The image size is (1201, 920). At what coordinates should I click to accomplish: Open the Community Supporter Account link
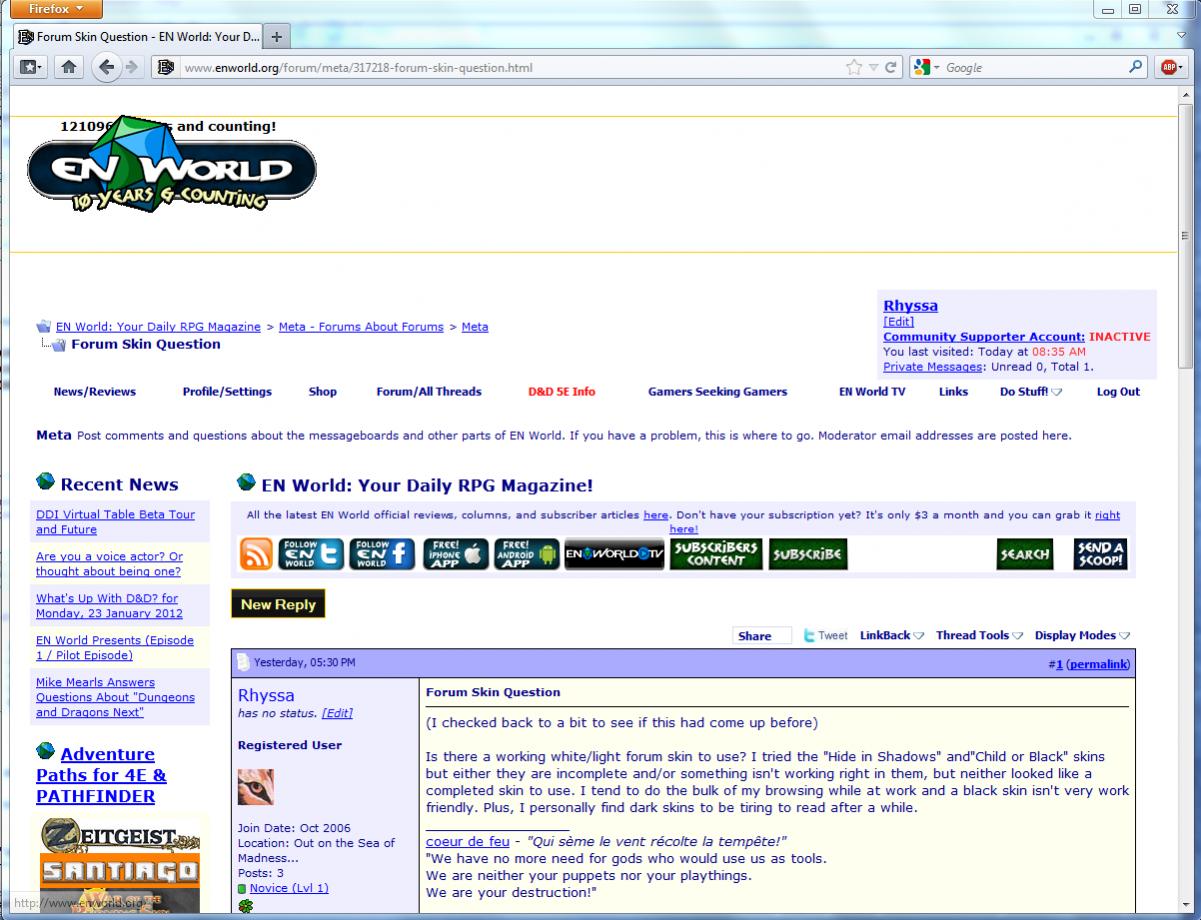tap(984, 337)
